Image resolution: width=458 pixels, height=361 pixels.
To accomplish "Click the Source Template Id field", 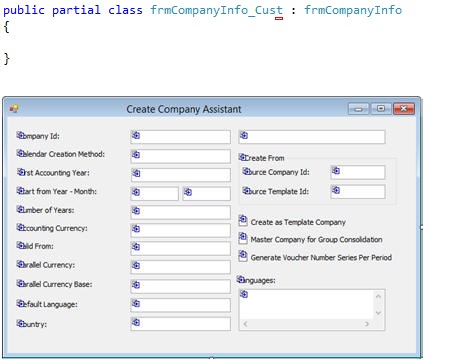I will 358,192.
